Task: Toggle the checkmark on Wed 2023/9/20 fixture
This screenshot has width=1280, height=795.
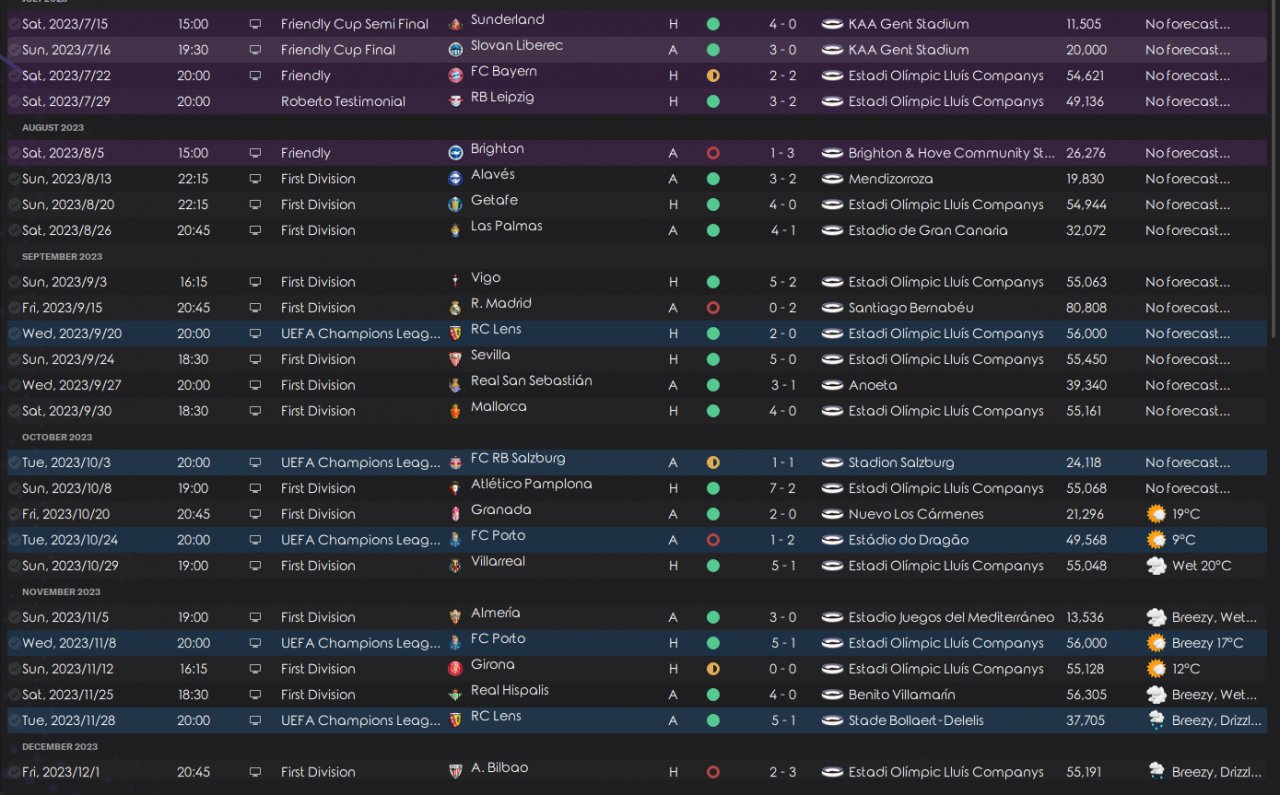Action: click(x=14, y=334)
